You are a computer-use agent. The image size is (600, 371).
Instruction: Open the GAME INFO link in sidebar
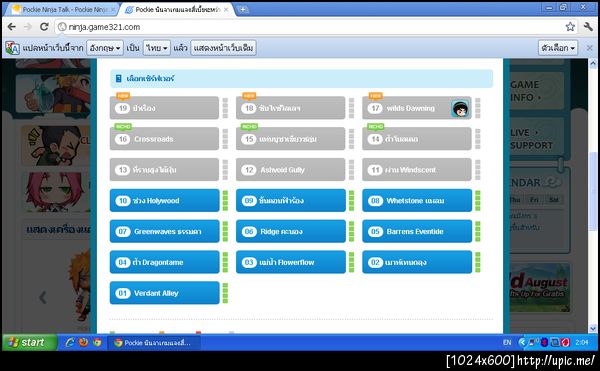(537, 91)
